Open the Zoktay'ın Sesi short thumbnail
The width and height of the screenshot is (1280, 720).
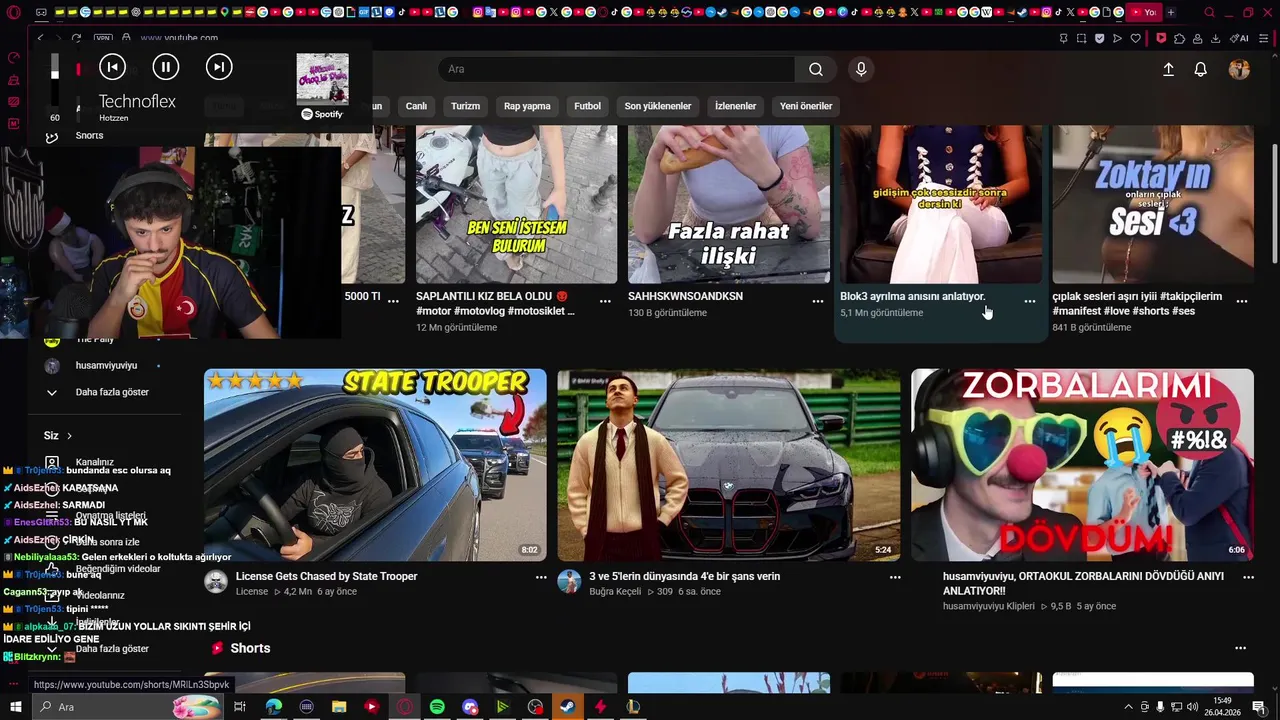pyautogui.click(x=1153, y=205)
